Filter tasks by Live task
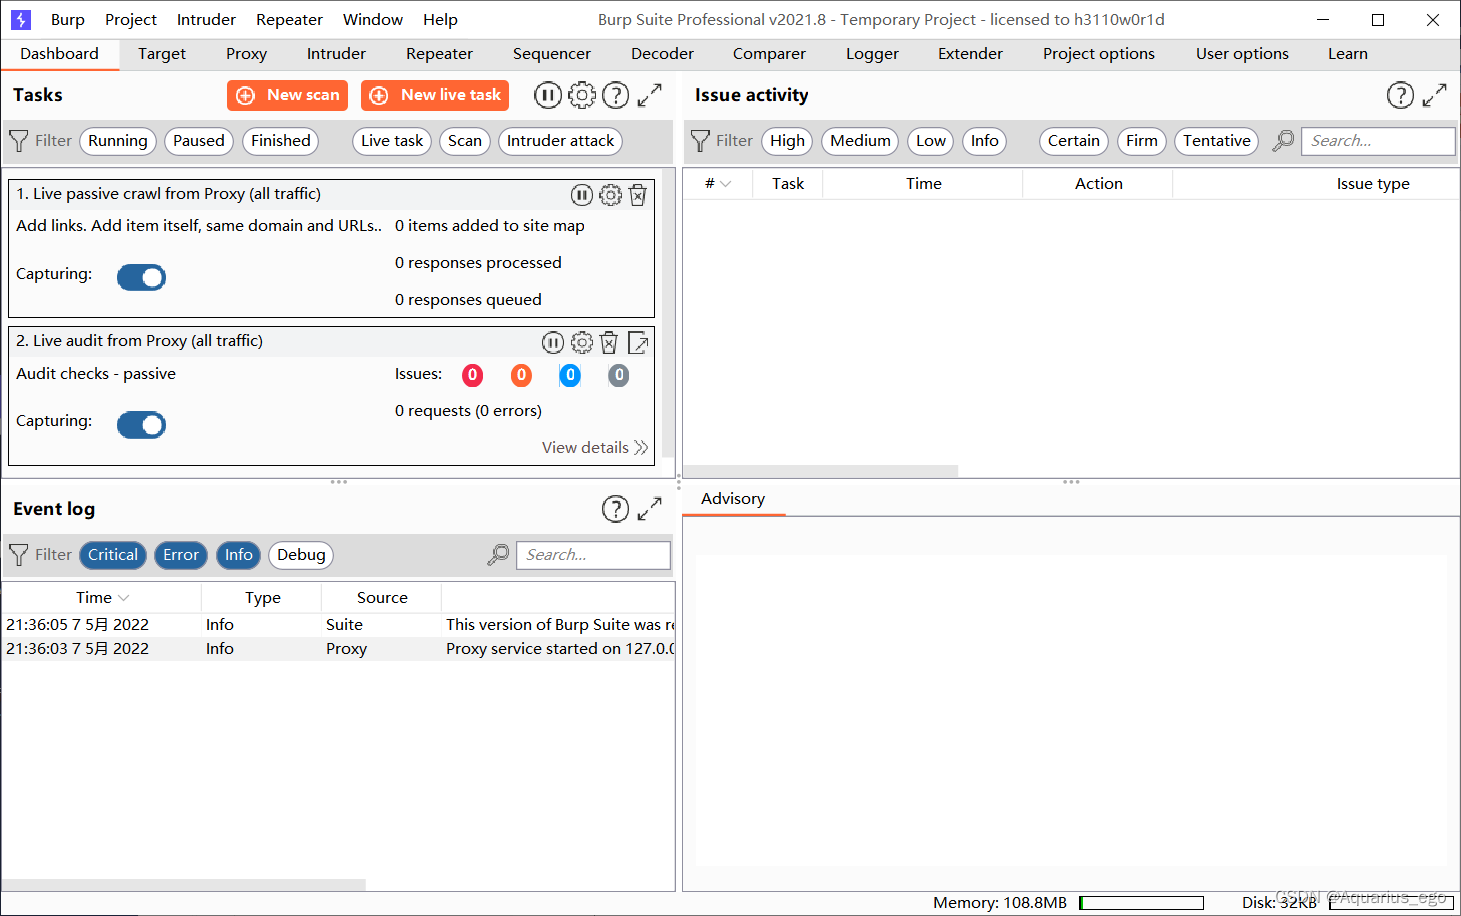 coord(392,141)
